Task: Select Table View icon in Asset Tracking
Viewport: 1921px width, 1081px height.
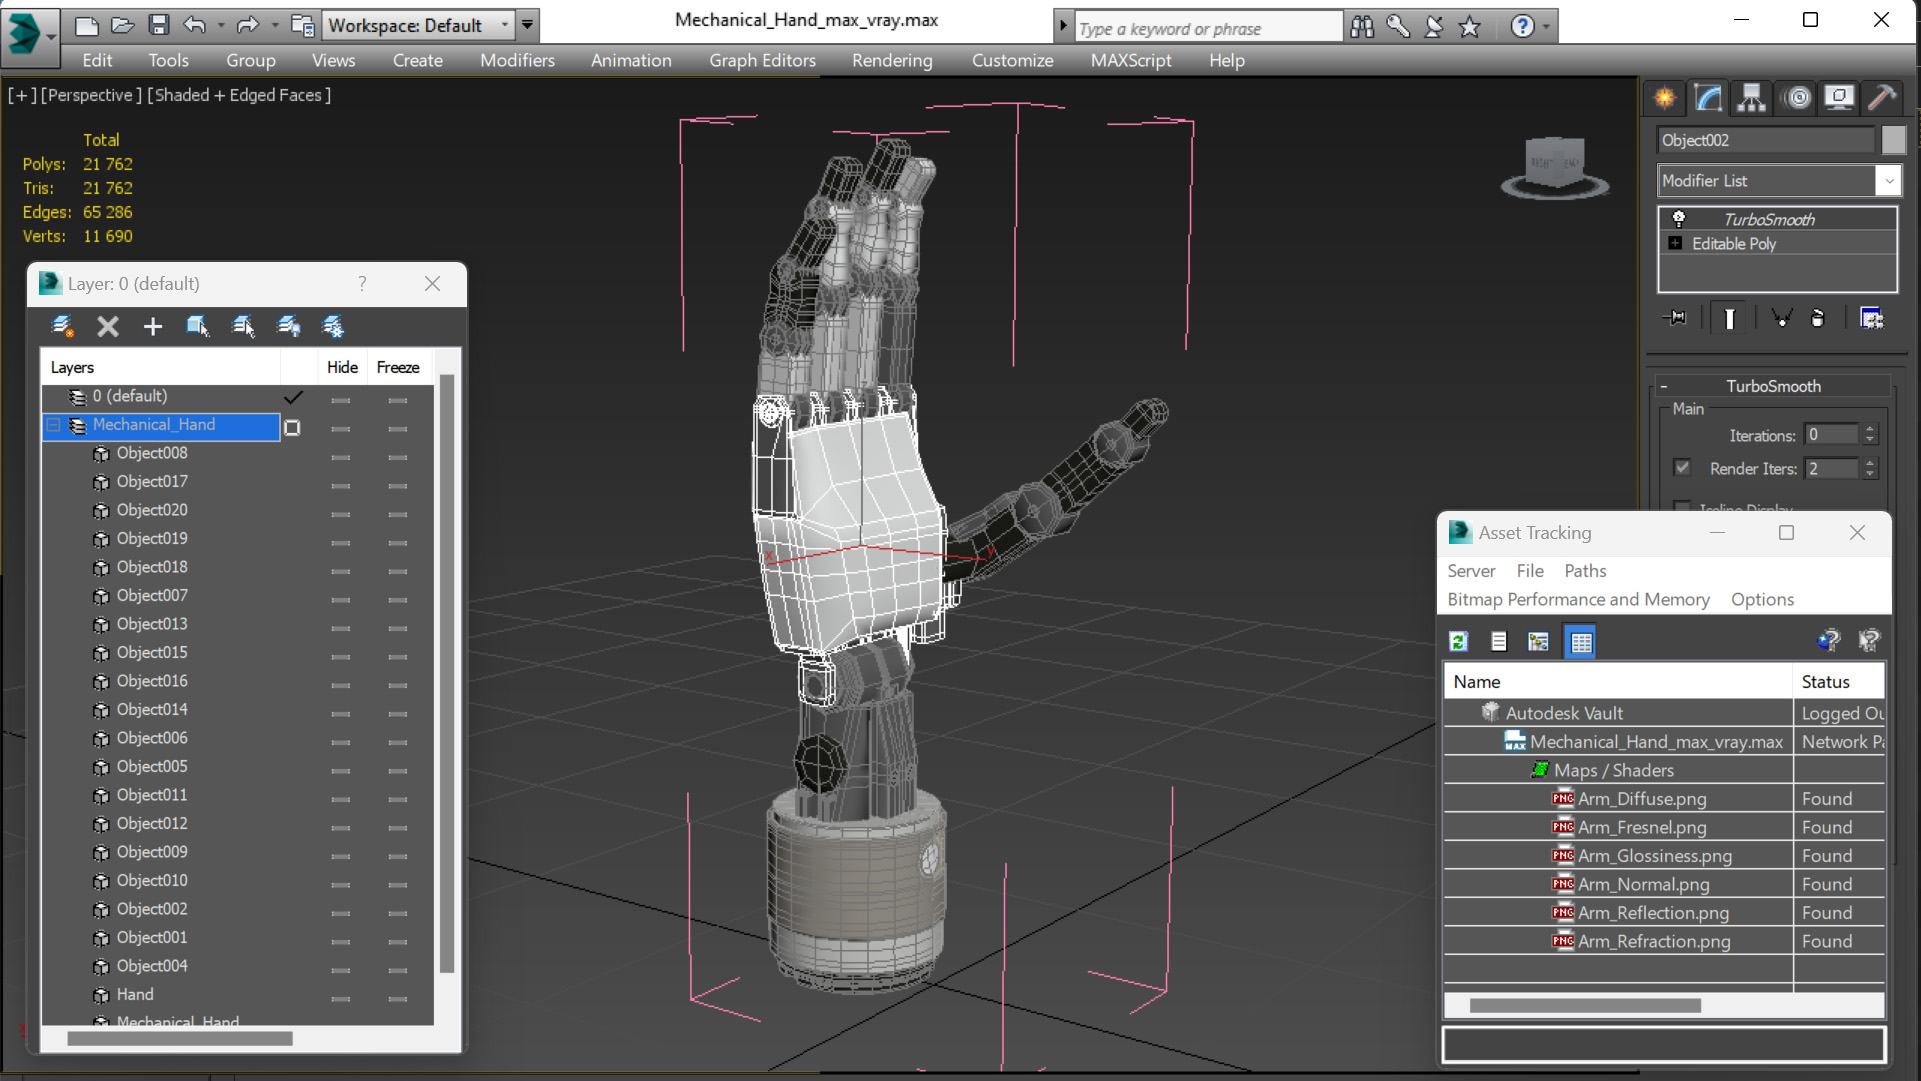Action: point(1581,642)
